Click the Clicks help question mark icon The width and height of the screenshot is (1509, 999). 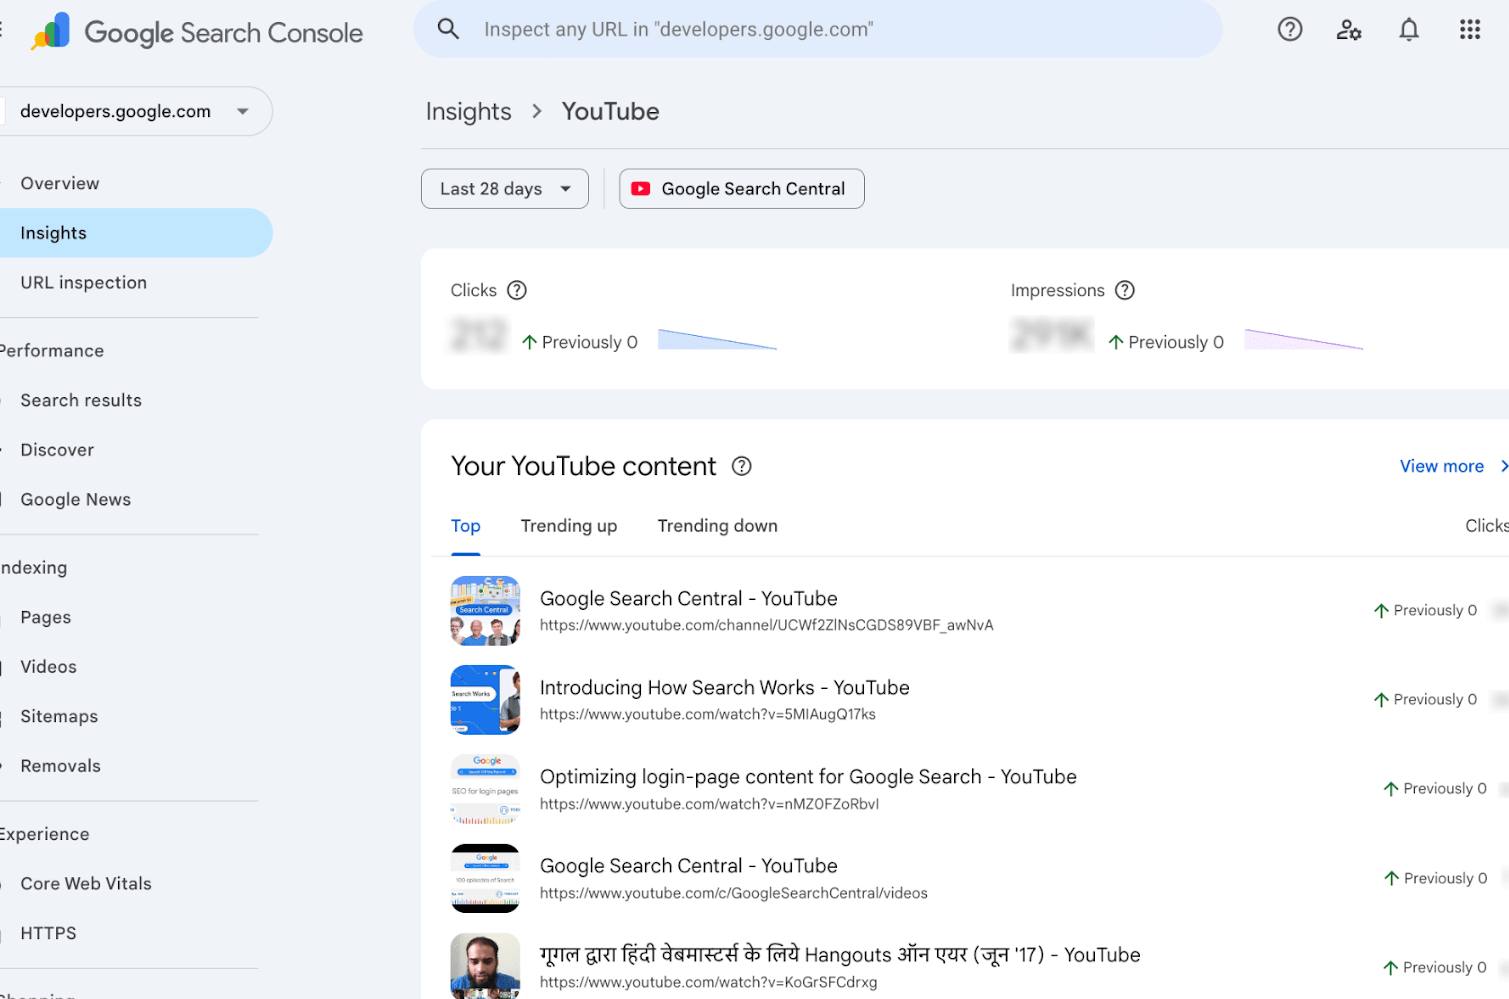point(517,290)
